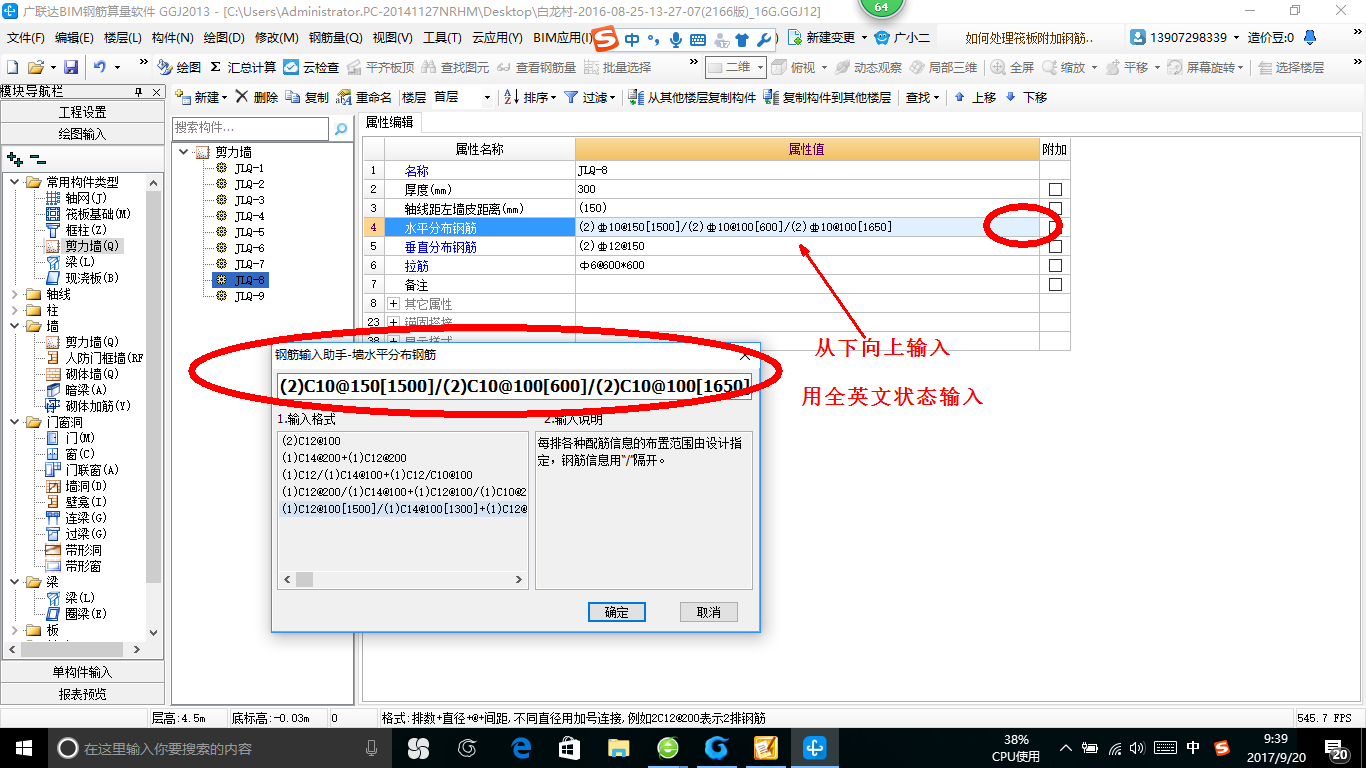Image resolution: width=1366 pixels, height=768 pixels.
Task: Open 文件(F) menu
Action: [26, 37]
